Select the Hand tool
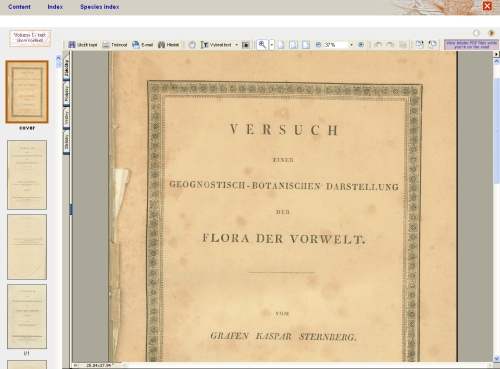 (x=192, y=45)
